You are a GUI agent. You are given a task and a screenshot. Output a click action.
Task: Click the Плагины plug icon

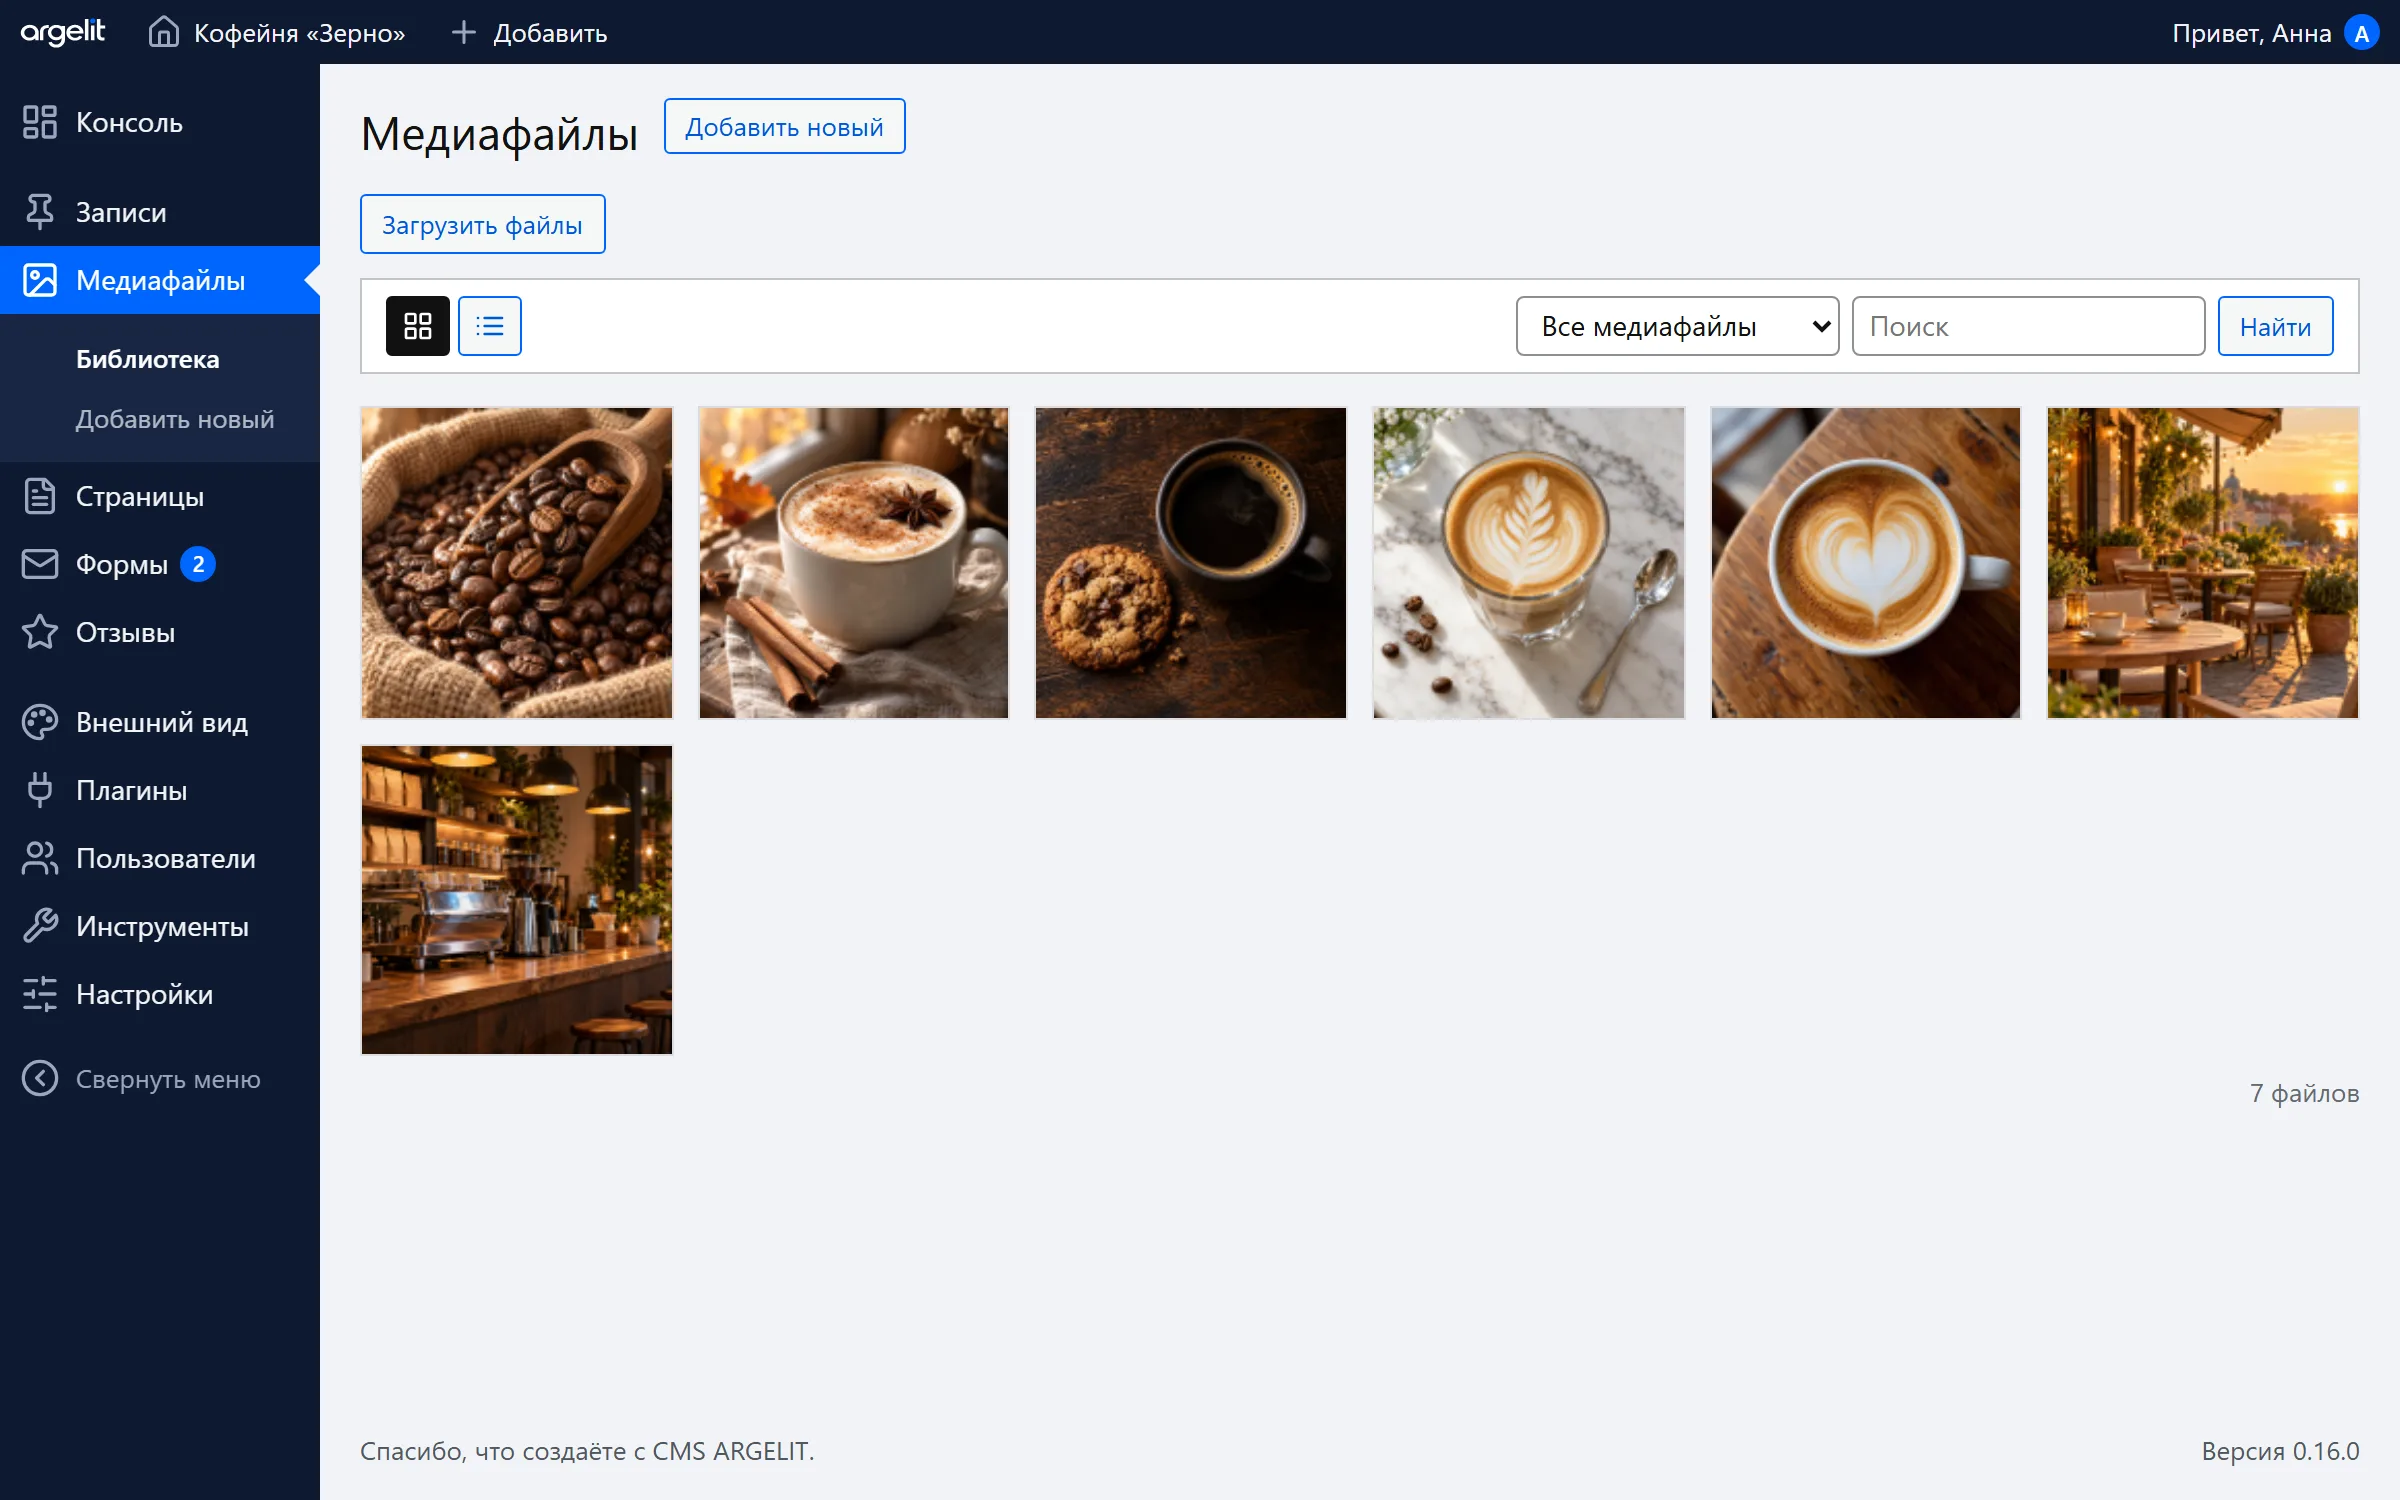pyautogui.click(x=40, y=790)
